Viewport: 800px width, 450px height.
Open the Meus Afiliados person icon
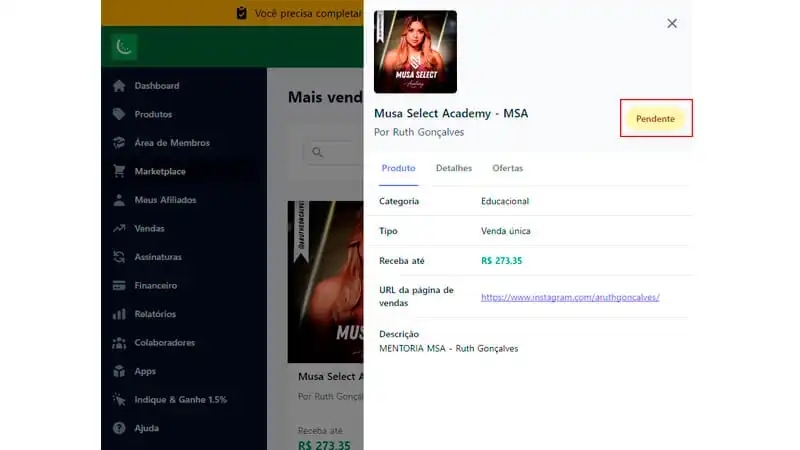pyautogui.click(x=119, y=200)
